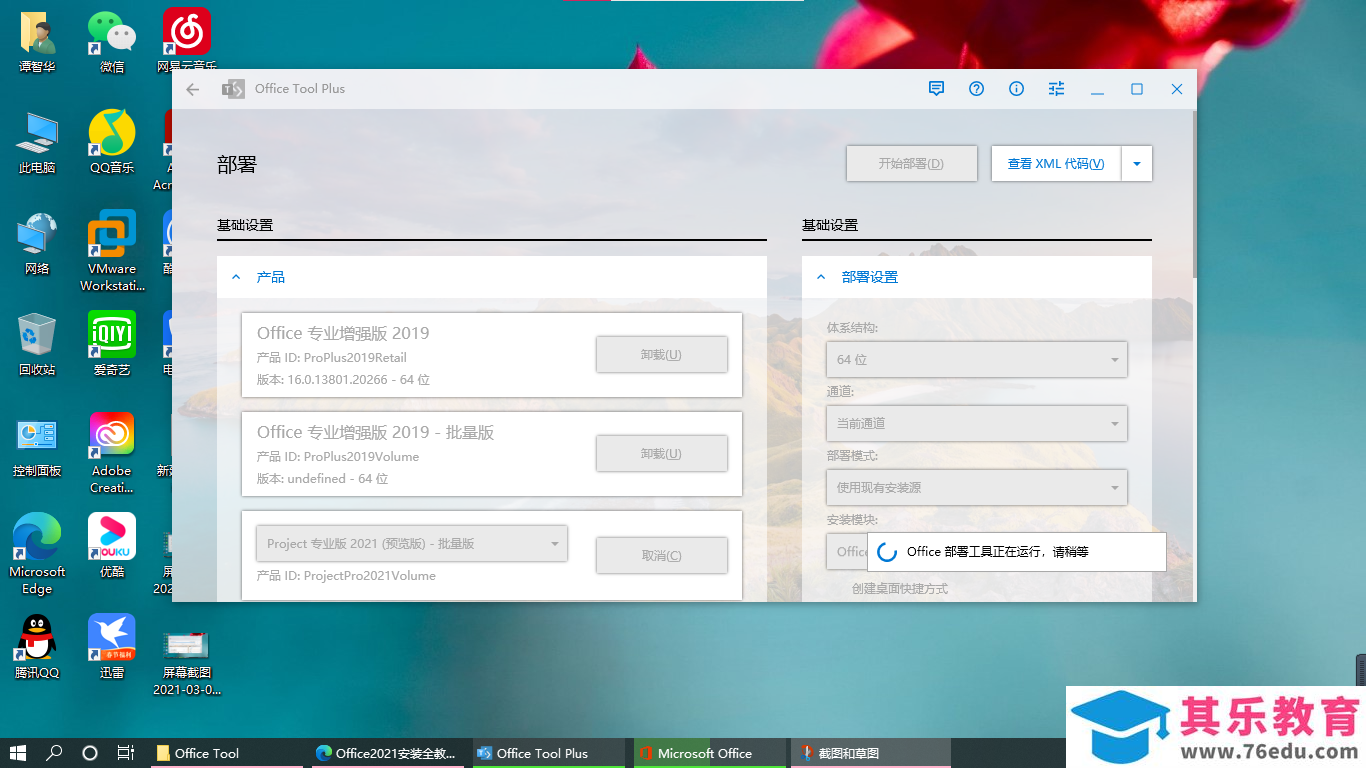Uninstall Office 专业增强版 2019 批量版
The height and width of the screenshot is (768, 1366).
pyautogui.click(x=661, y=454)
